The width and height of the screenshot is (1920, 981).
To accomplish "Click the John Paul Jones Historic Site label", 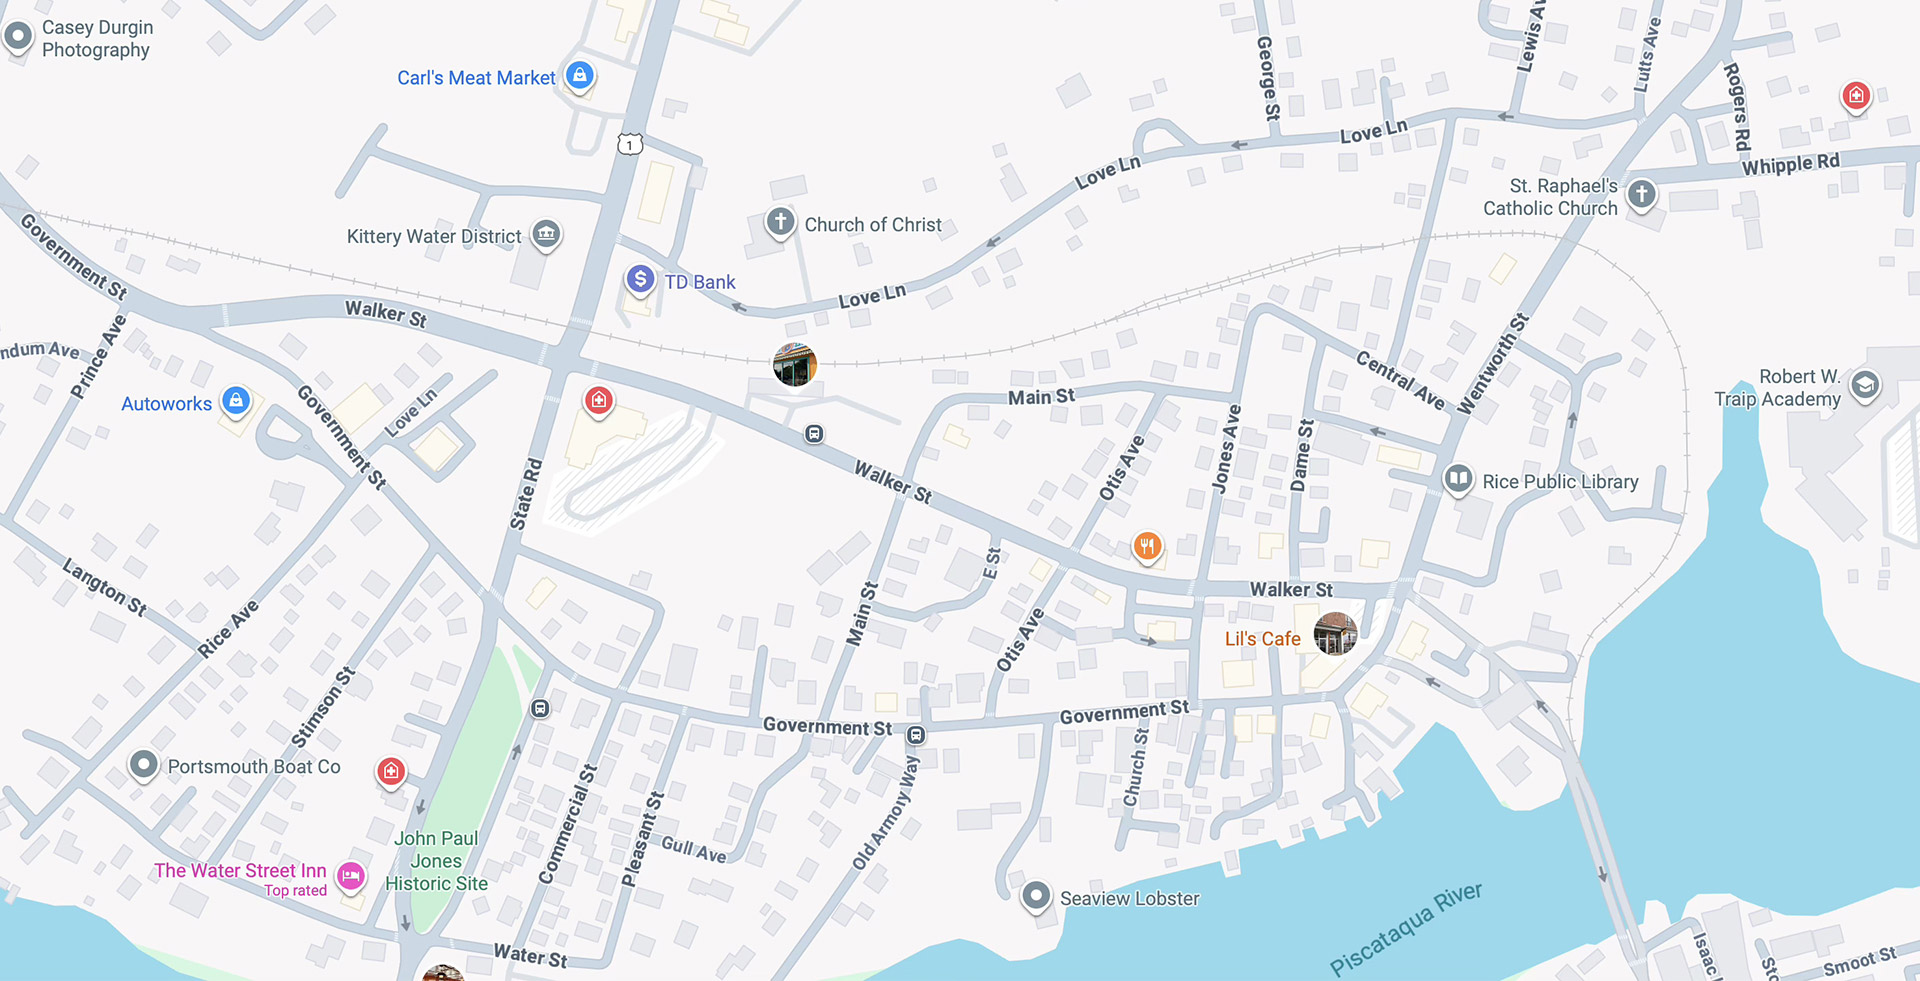I will coord(437,861).
